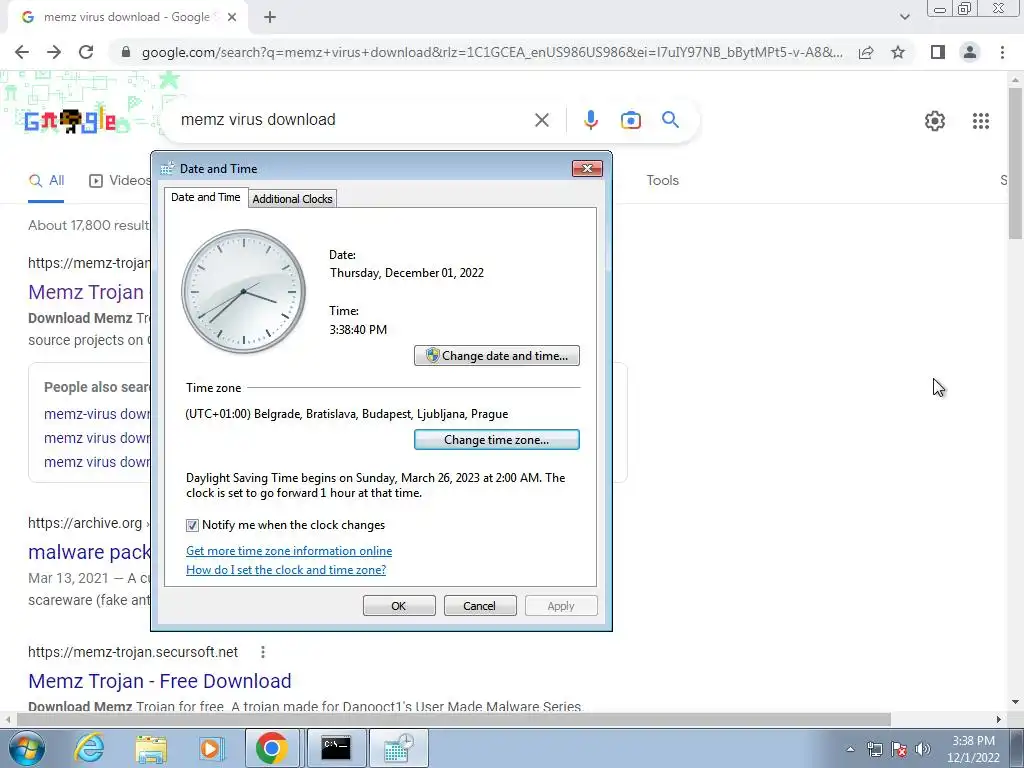Screen dimensions: 1024x768
Task: Open the search Tools option
Action: click(x=662, y=180)
